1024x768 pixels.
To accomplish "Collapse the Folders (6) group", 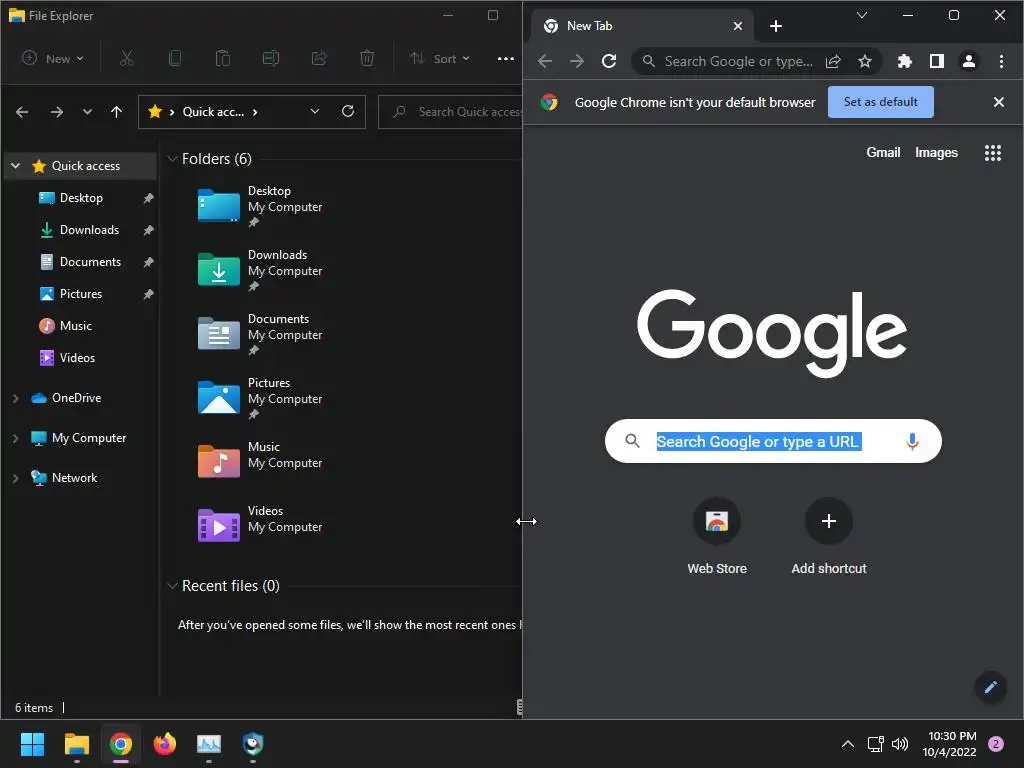I will 172,159.
